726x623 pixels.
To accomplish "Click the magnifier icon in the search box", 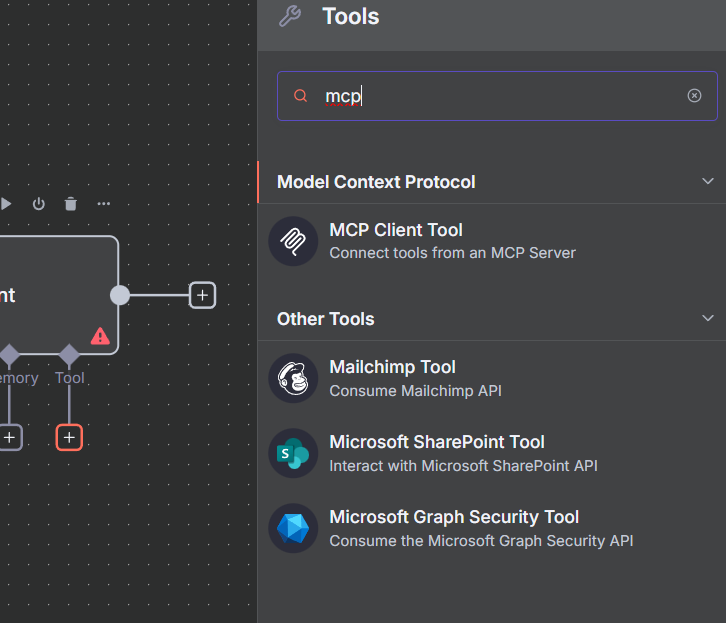I will [x=300, y=96].
